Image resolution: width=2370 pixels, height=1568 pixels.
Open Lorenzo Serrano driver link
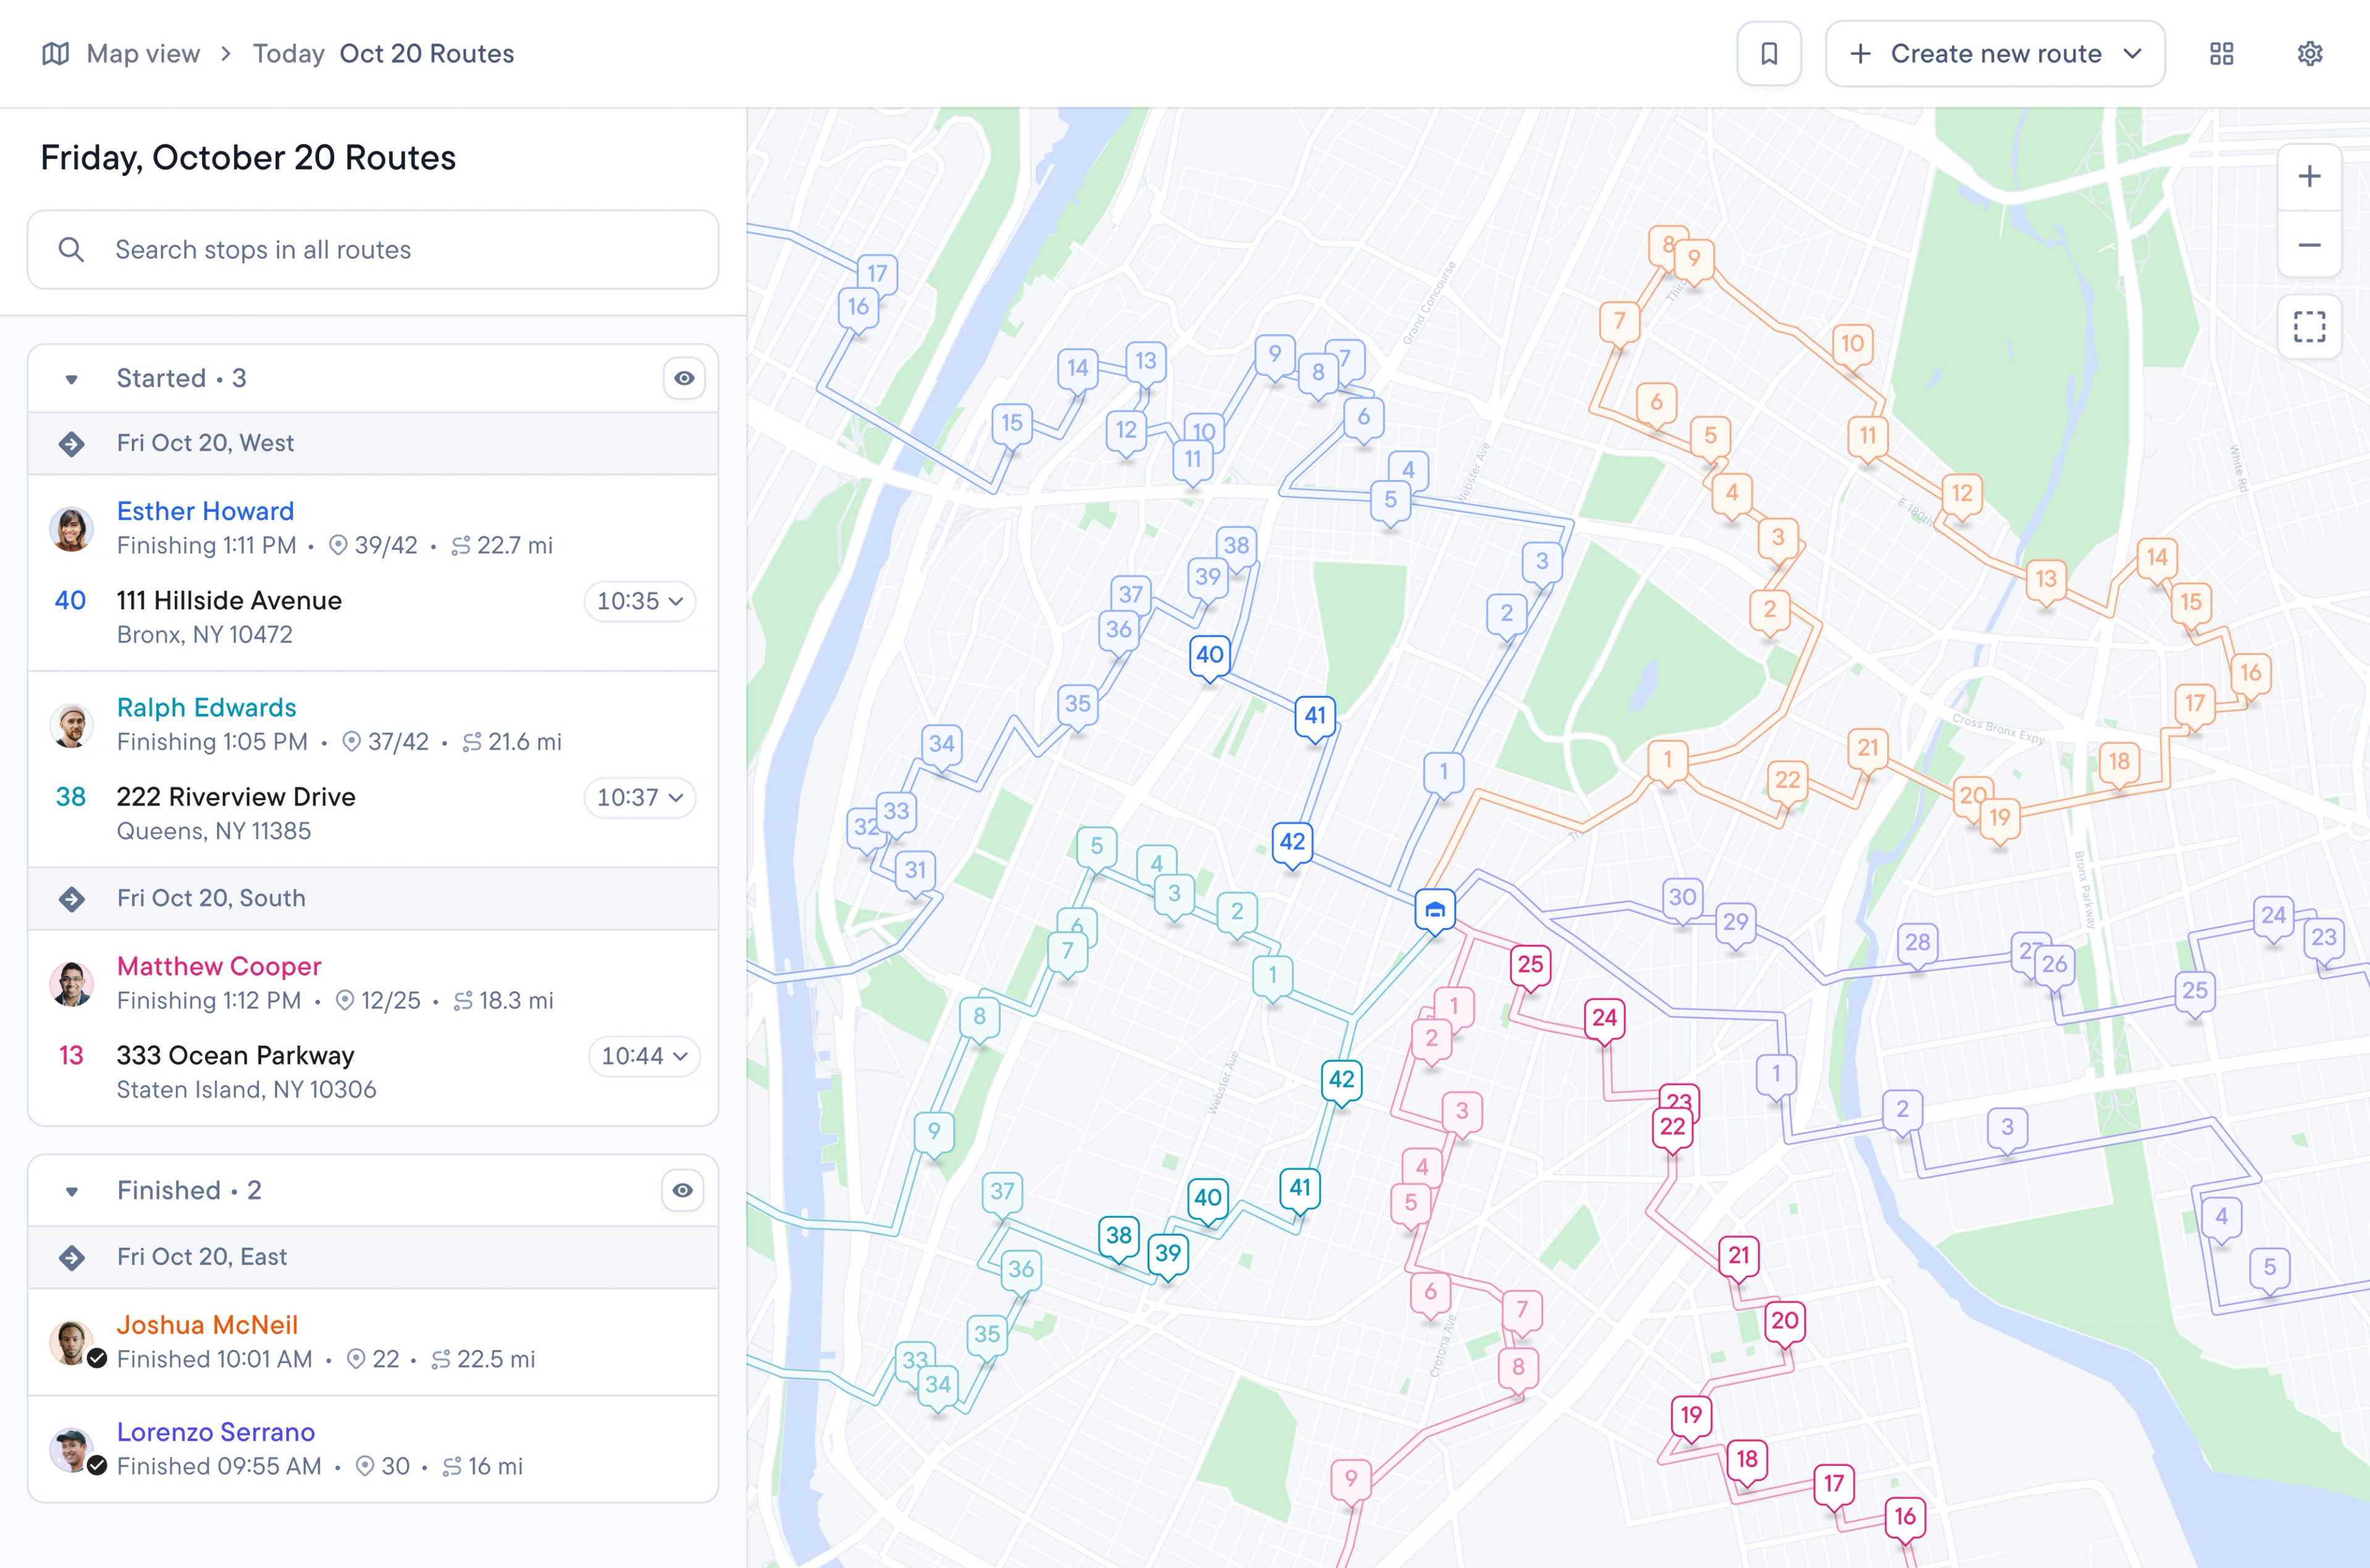[216, 1433]
